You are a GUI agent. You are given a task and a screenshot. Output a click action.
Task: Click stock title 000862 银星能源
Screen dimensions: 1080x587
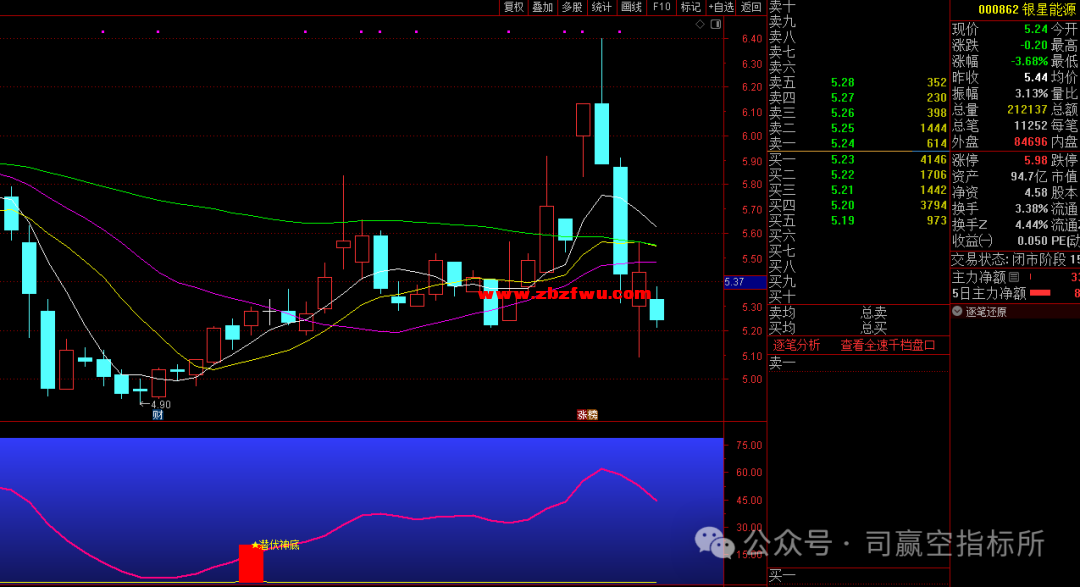(x=1028, y=10)
